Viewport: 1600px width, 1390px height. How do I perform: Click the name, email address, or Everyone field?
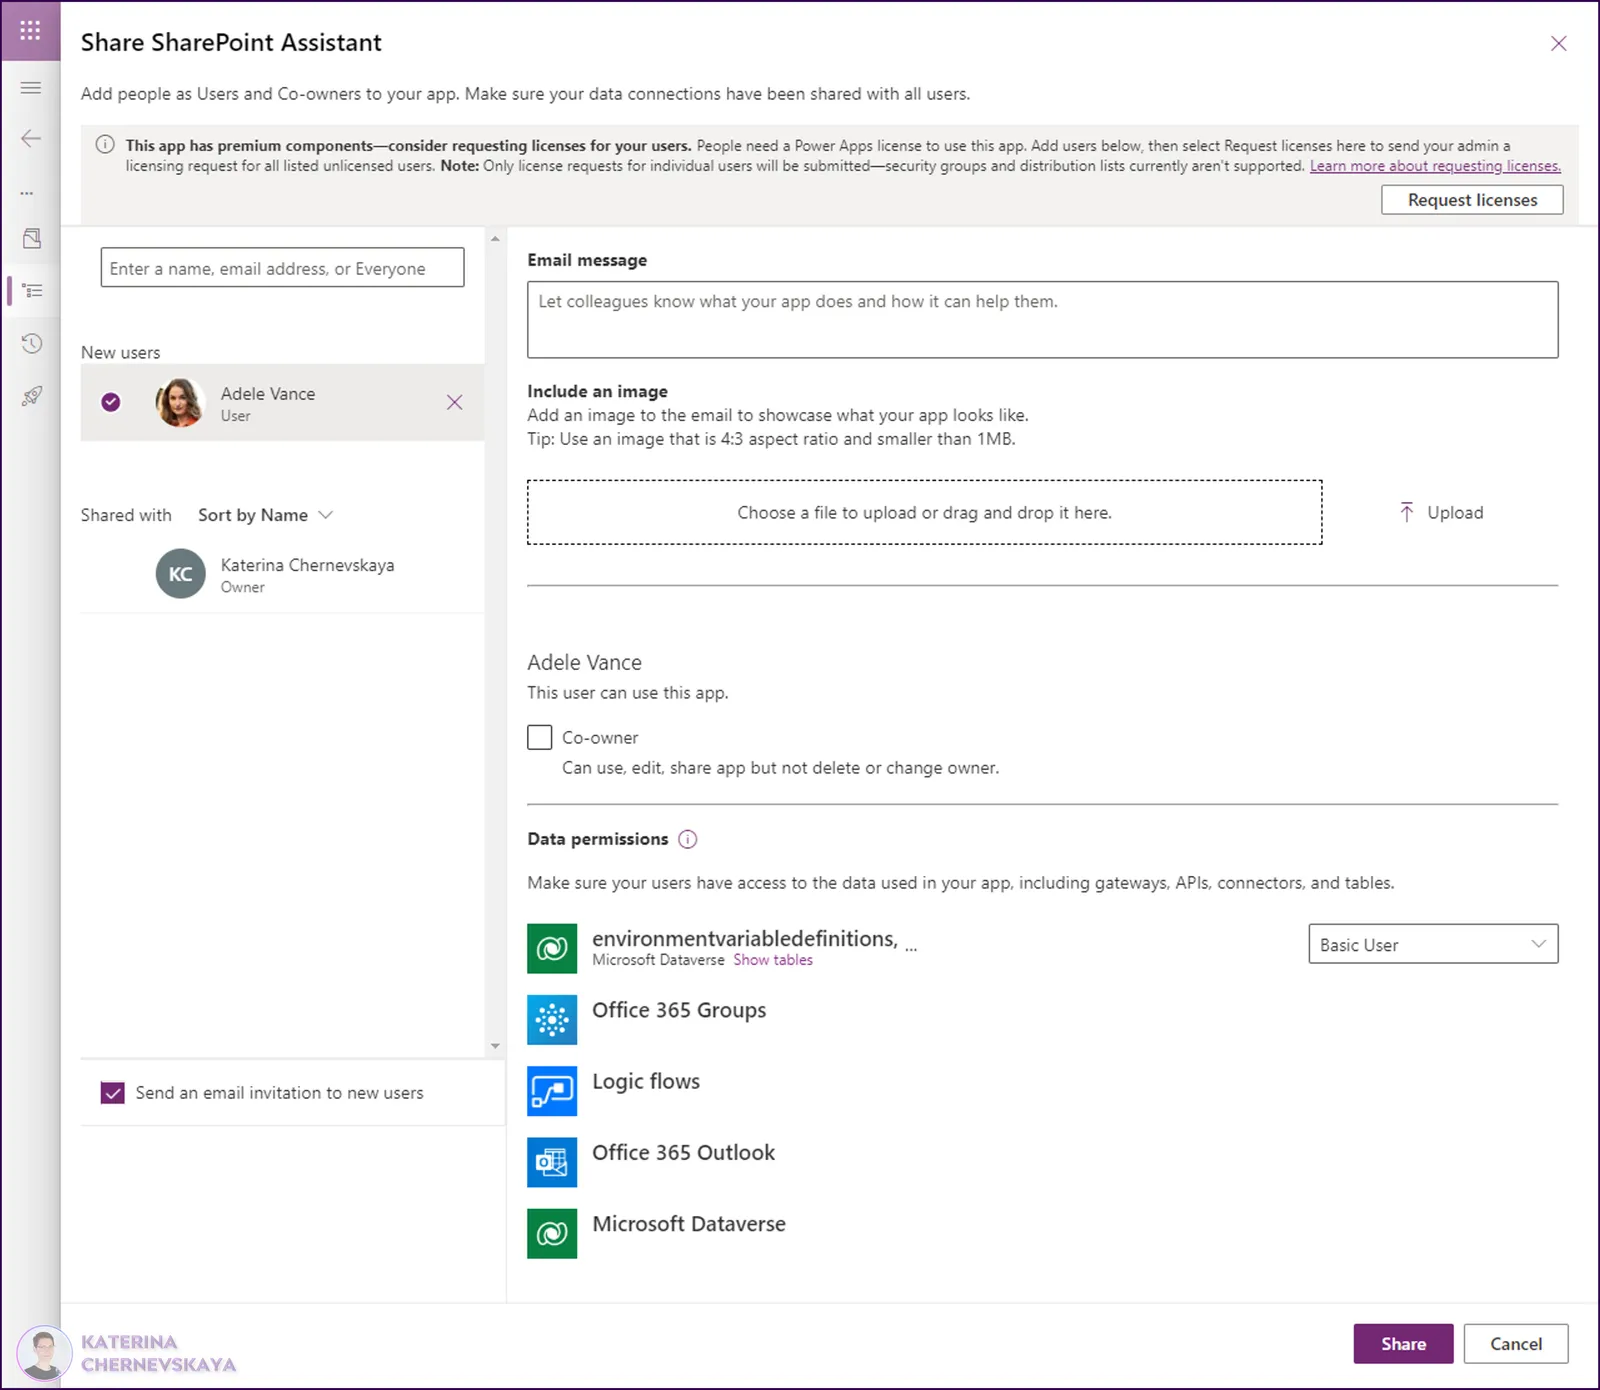pyautogui.click(x=282, y=268)
